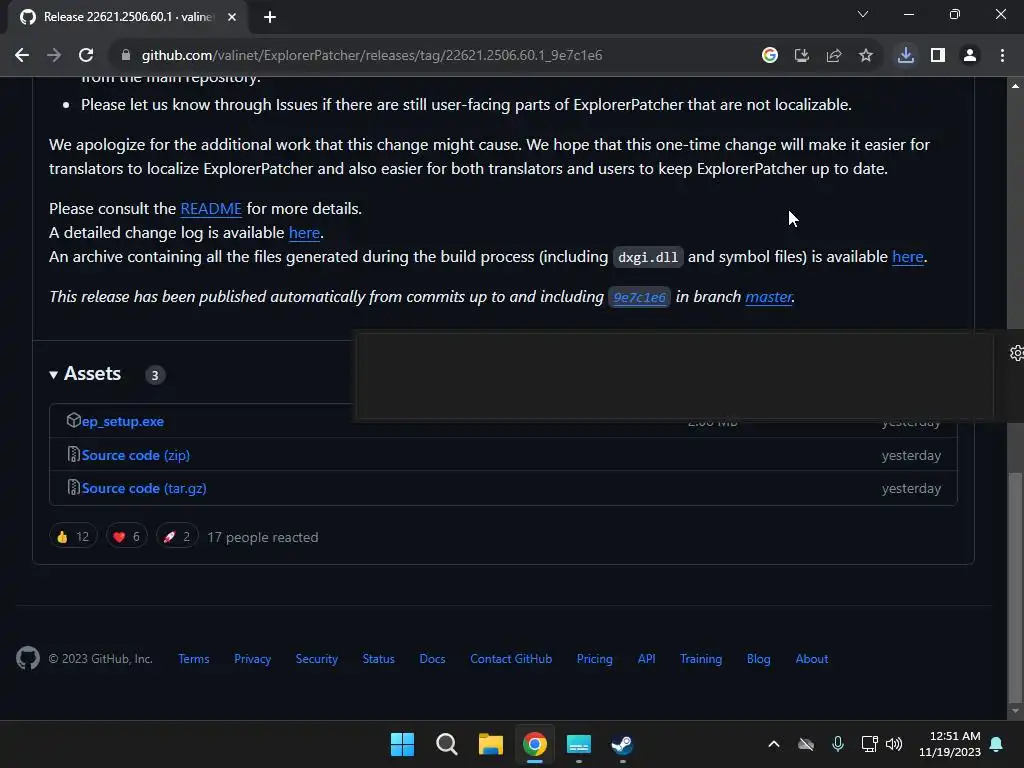Screen dimensions: 1024x768
Task: Share this page via toolbar icon
Action: pos(834,56)
